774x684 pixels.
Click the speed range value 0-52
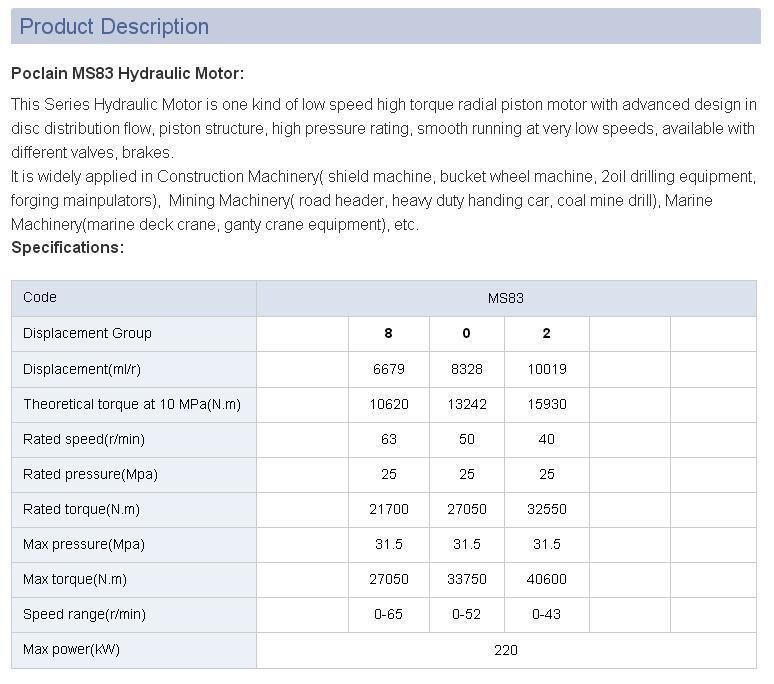pyautogui.click(x=466, y=614)
